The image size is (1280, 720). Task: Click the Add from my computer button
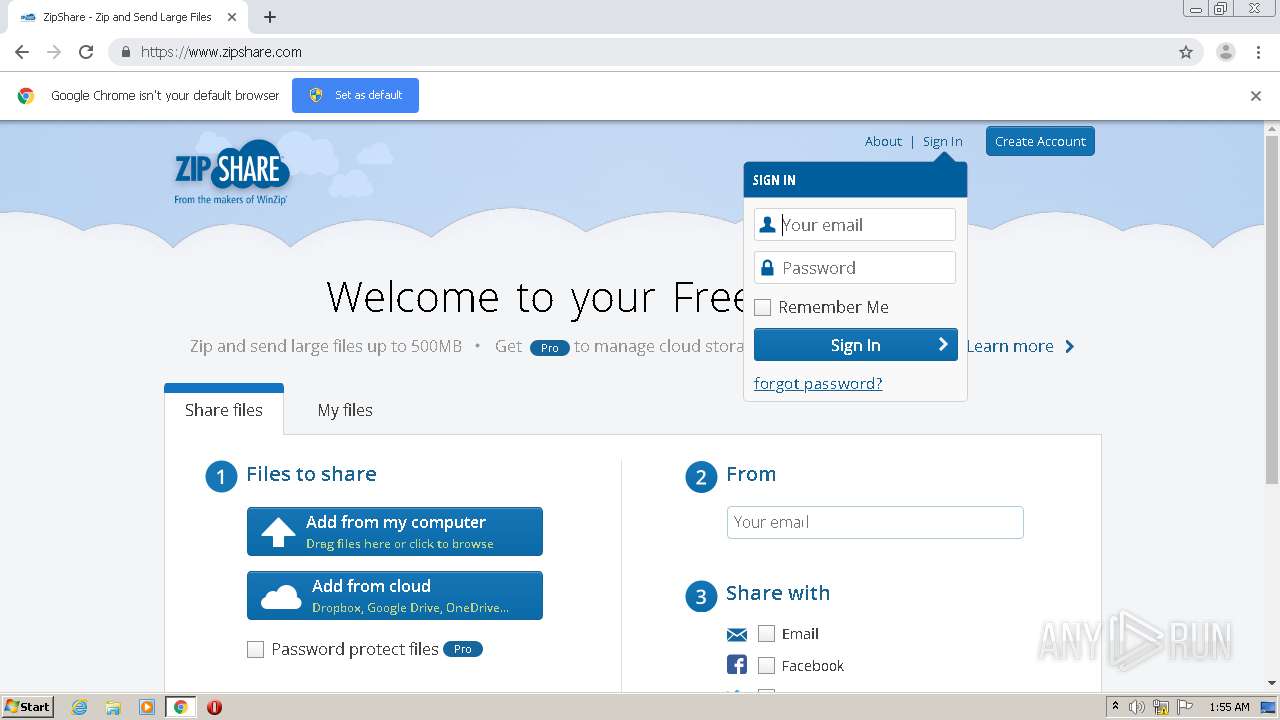point(395,532)
